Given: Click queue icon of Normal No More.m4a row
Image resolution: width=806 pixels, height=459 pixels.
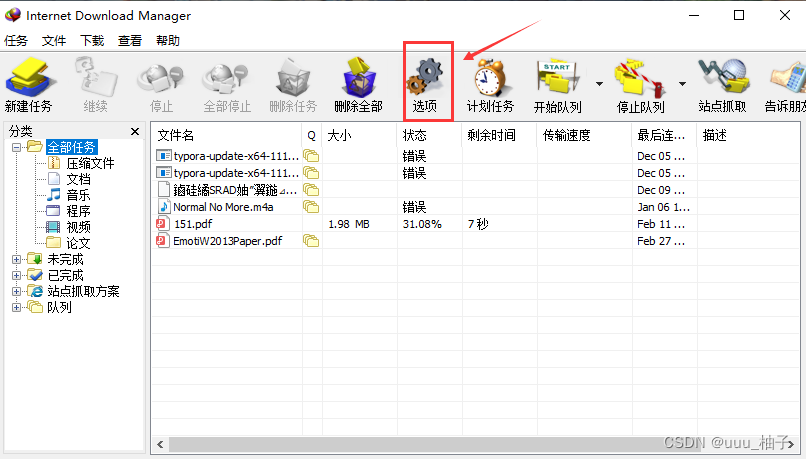Looking at the screenshot, I should (311, 207).
